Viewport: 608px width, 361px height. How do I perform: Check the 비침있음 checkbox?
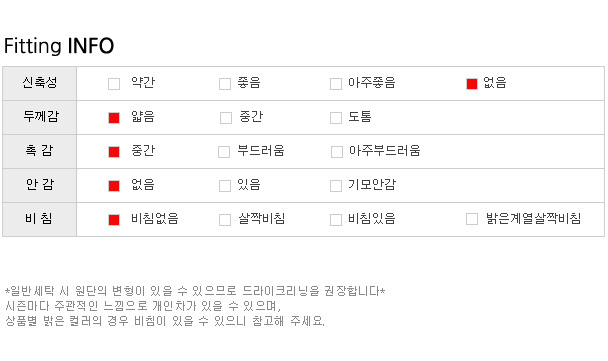click(x=336, y=220)
